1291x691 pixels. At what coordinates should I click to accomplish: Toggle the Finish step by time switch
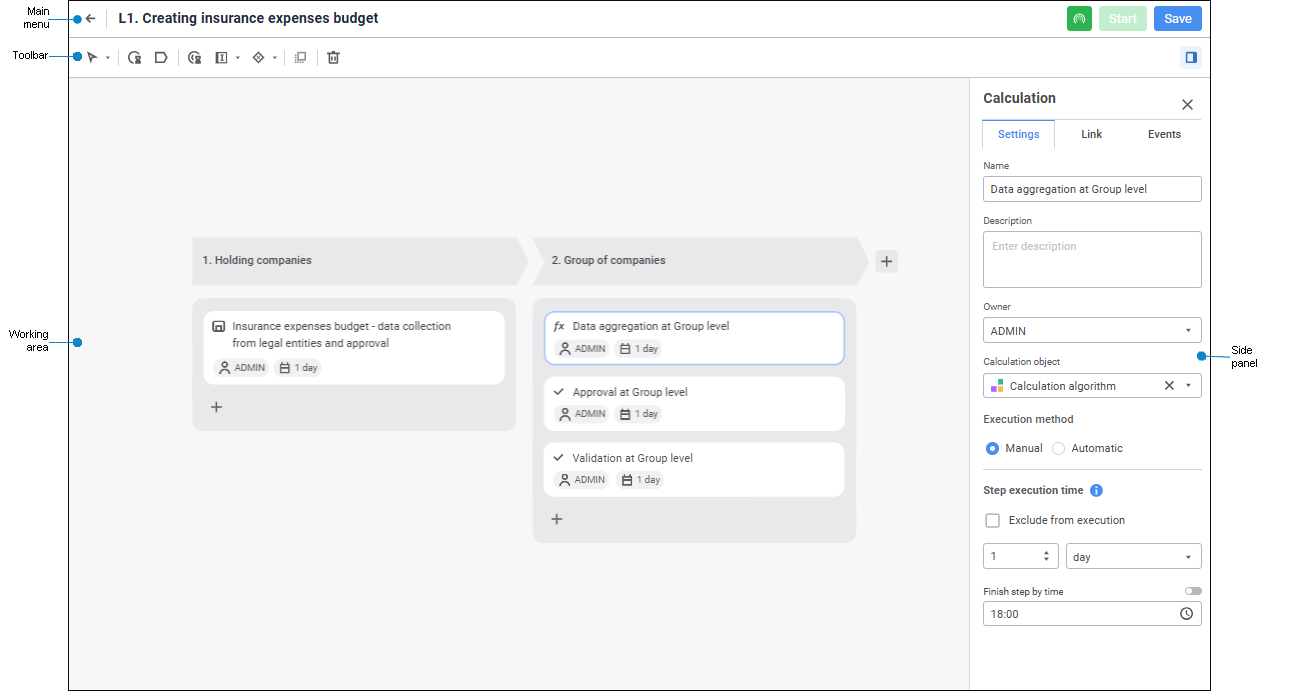click(x=1193, y=591)
